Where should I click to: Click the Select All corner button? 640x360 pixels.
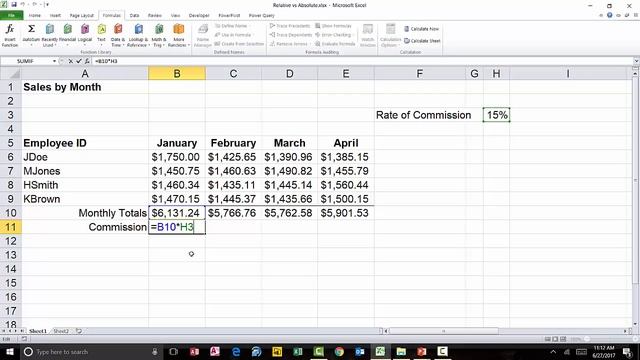[11, 73]
